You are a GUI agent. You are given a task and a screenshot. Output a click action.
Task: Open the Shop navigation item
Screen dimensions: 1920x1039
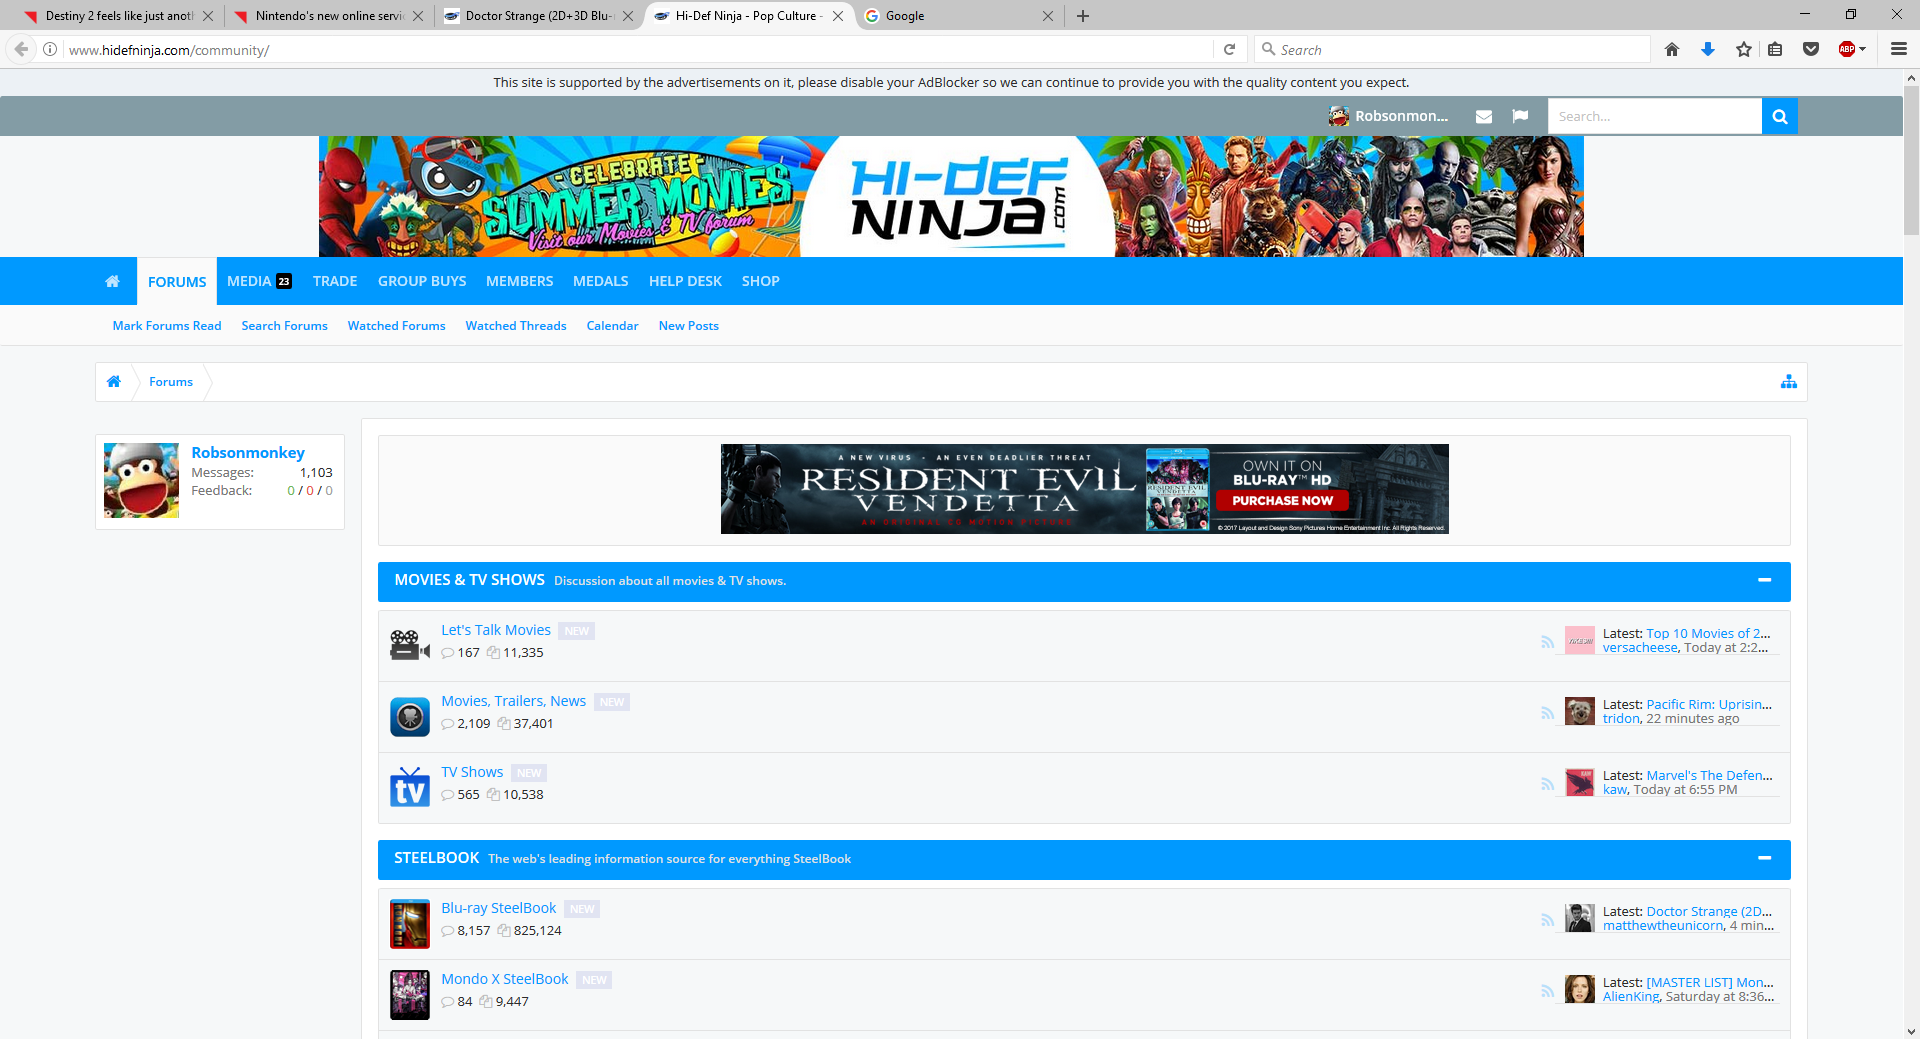(761, 281)
